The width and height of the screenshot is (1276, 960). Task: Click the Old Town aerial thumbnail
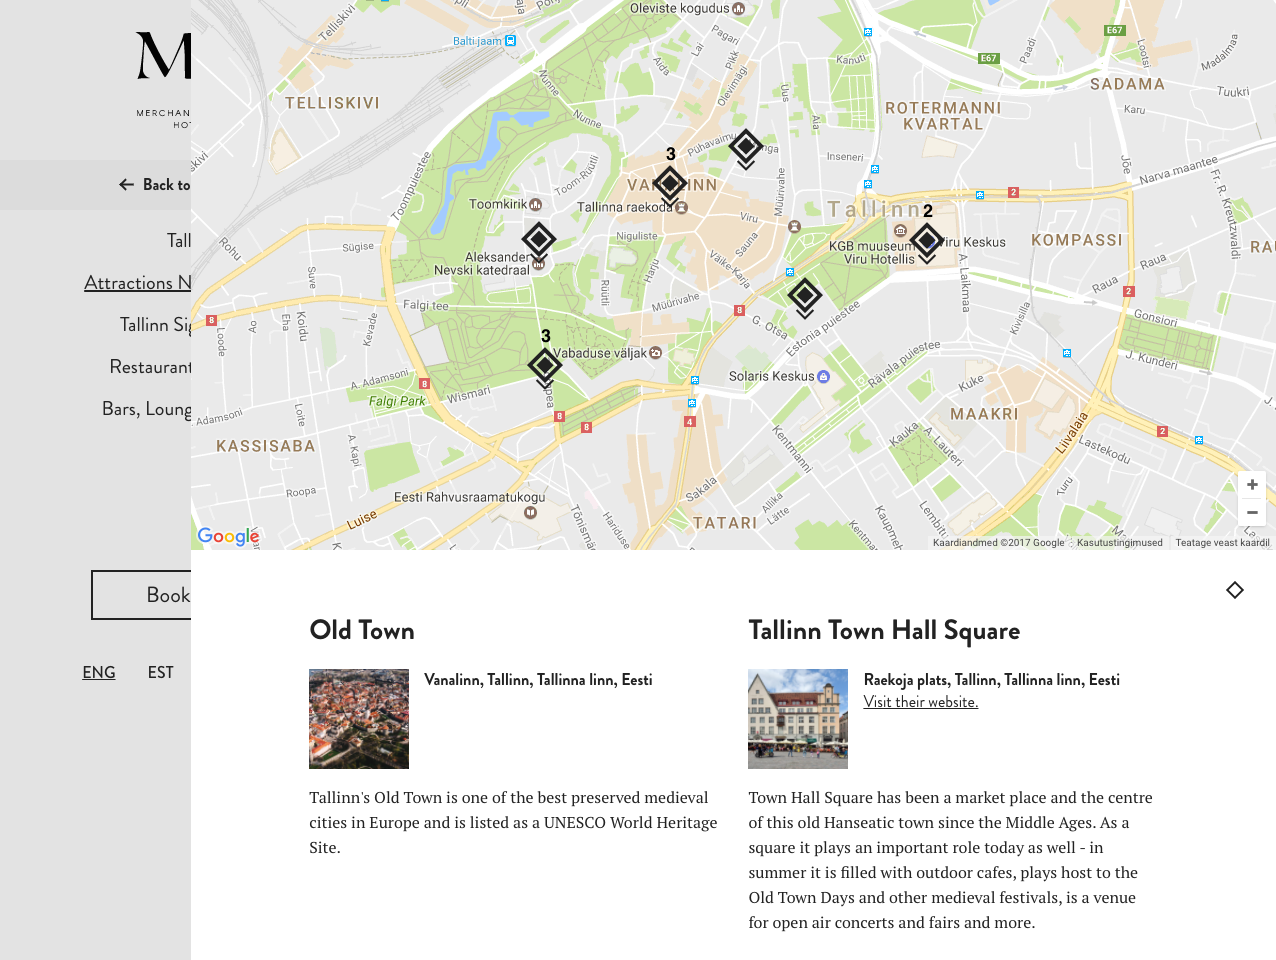click(359, 719)
